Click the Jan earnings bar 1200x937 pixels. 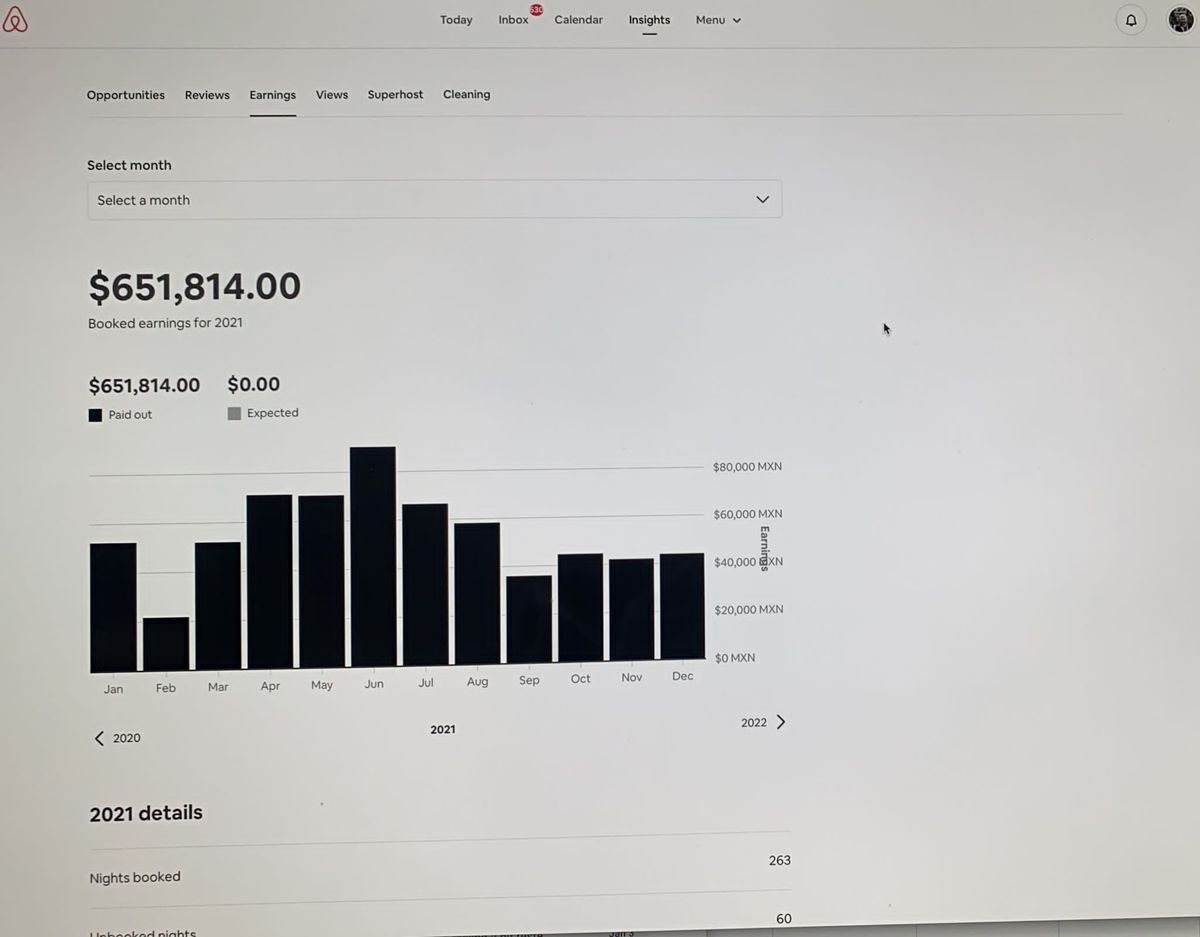[113, 607]
